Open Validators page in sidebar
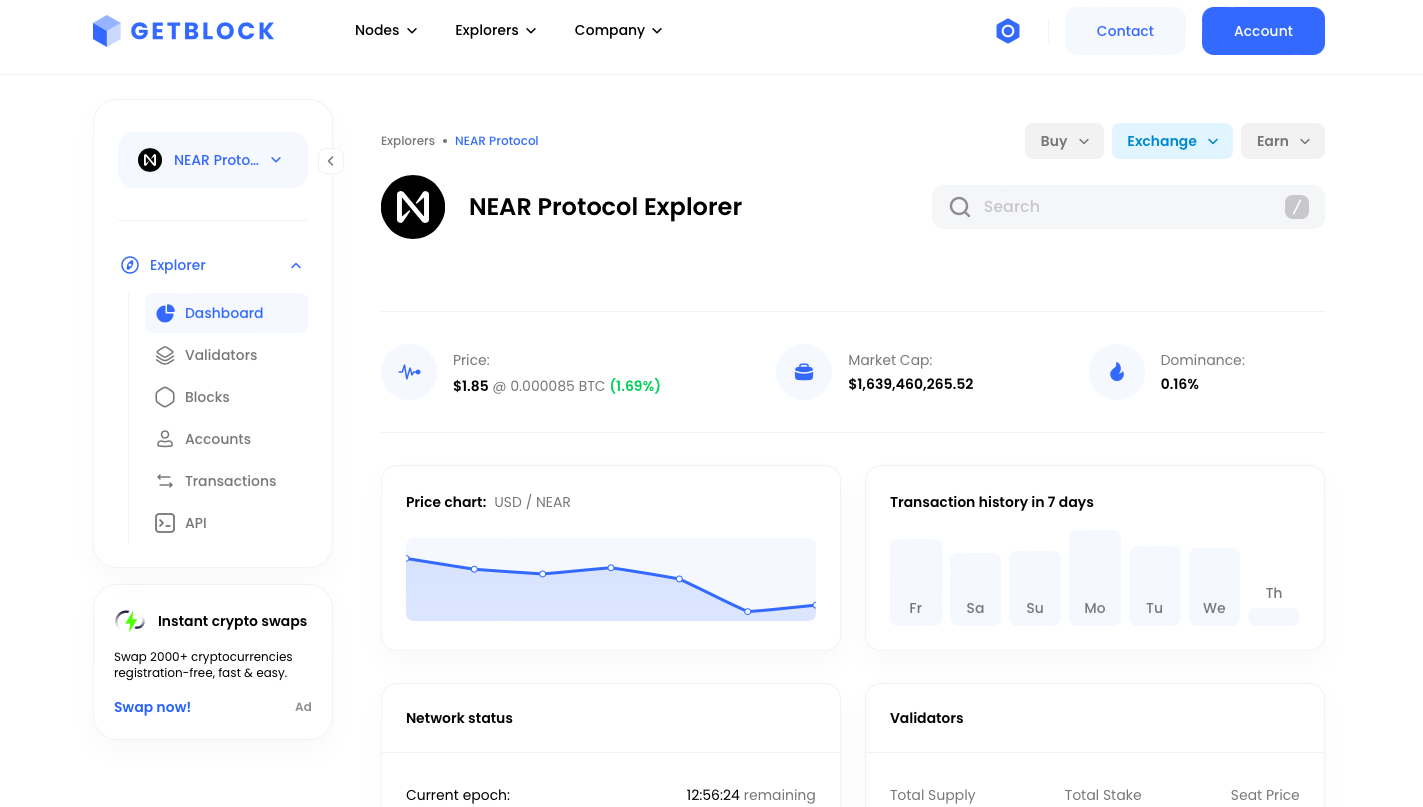Viewport: 1423px width, 807px height. click(x=226, y=355)
